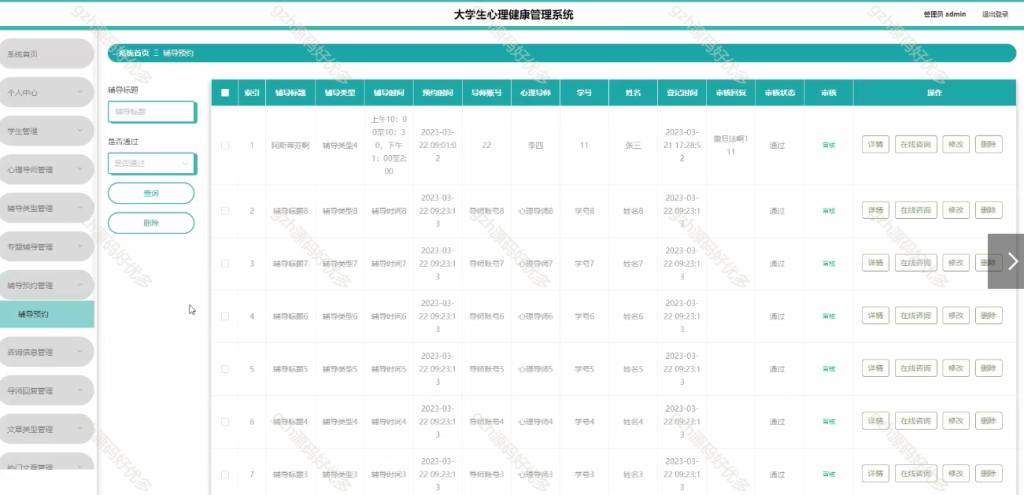Click 修改 for row 1 (张三)
The width and height of the screenshot is (1024, 495).
[x=956, y=144]
